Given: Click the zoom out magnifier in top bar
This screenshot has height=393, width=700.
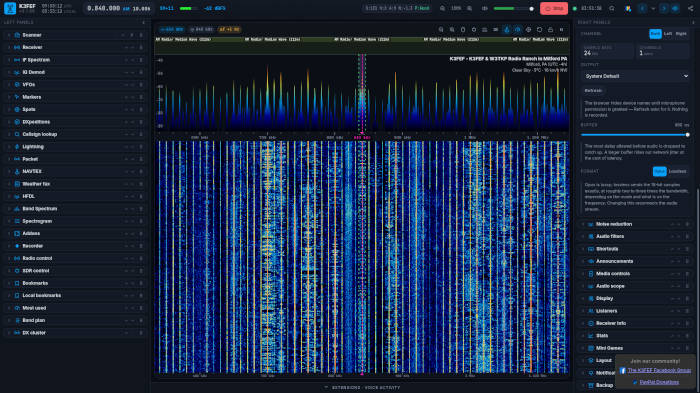Looking at the screenshot, I should [x=442, y=8].
